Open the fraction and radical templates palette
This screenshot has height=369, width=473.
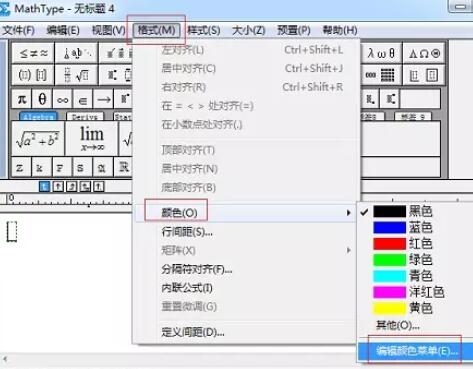point(77,75)
